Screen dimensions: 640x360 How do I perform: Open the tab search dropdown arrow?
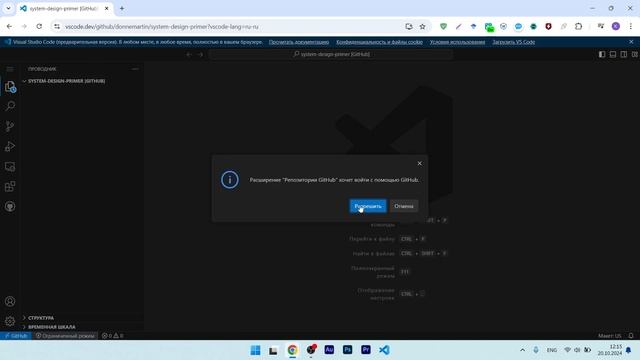tap(8, 8)
